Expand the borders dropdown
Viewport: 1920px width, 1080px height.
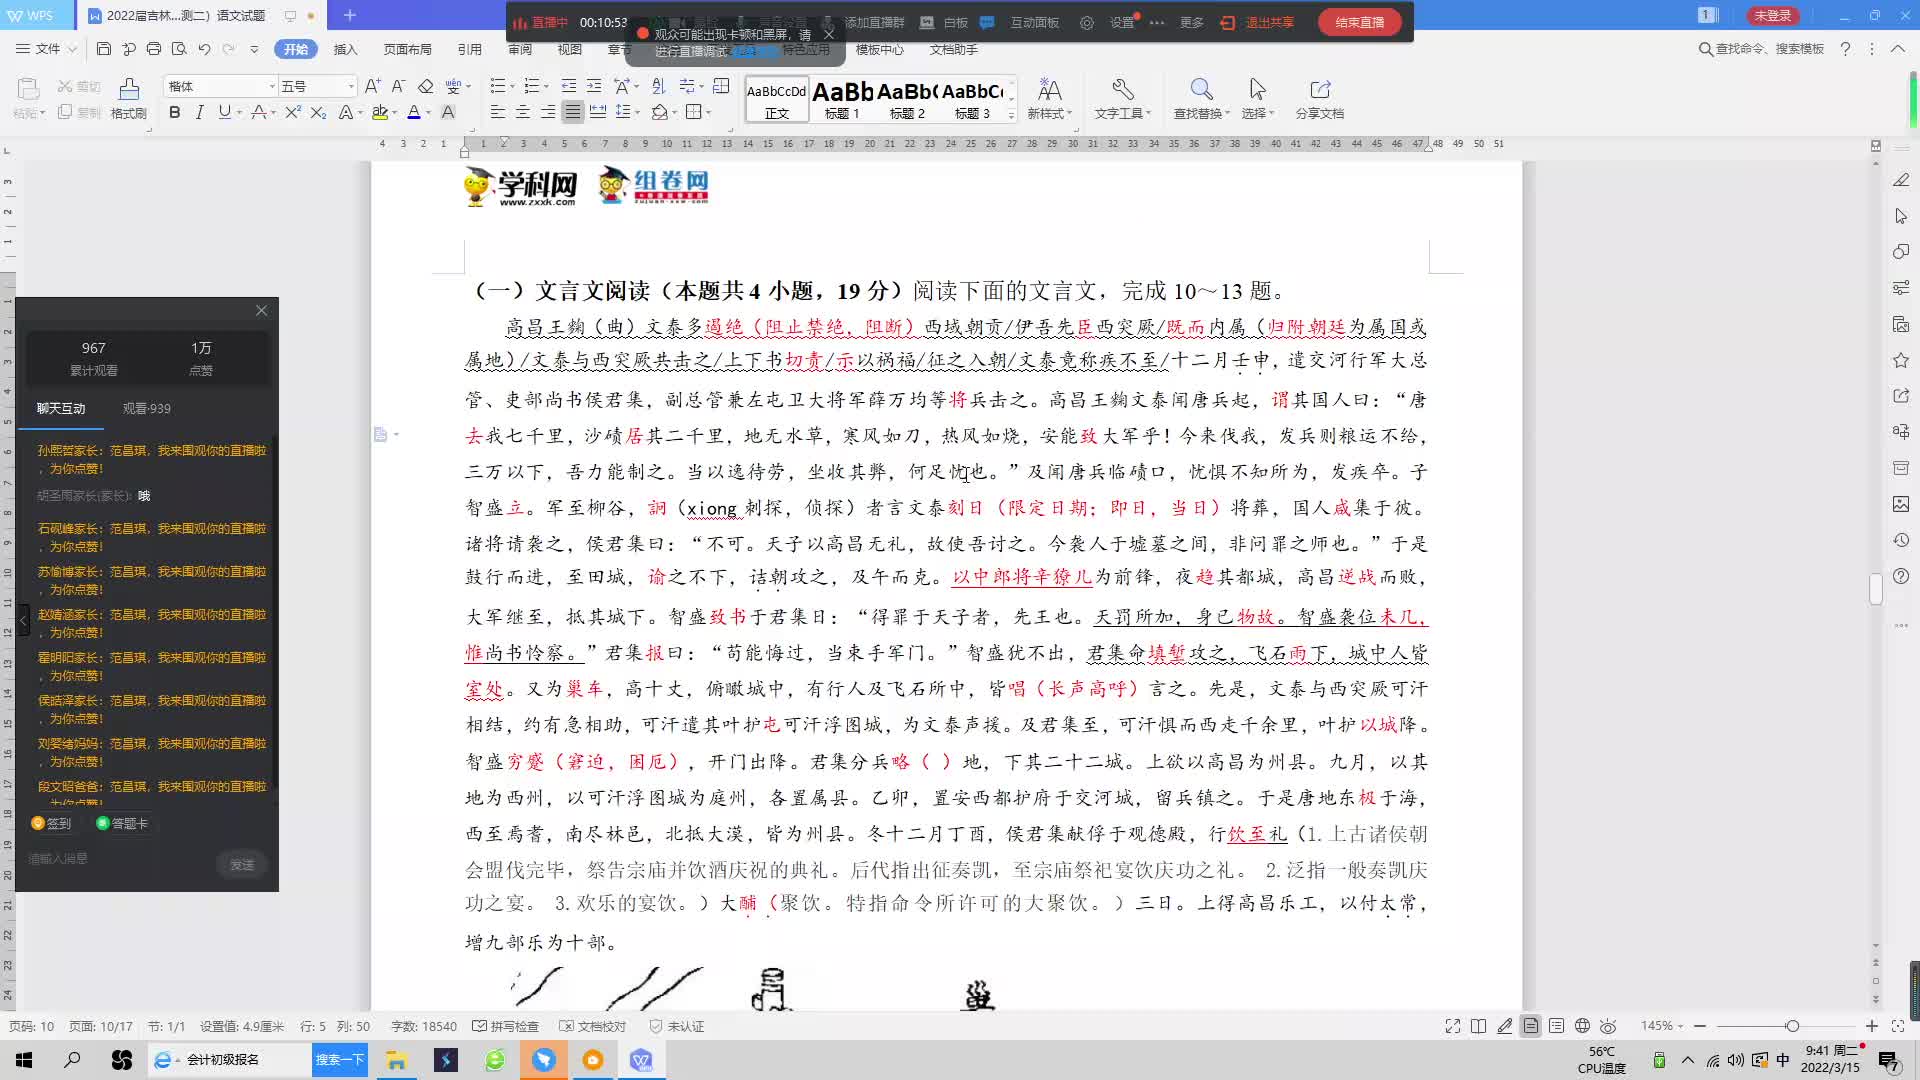[x=708, y=112]
